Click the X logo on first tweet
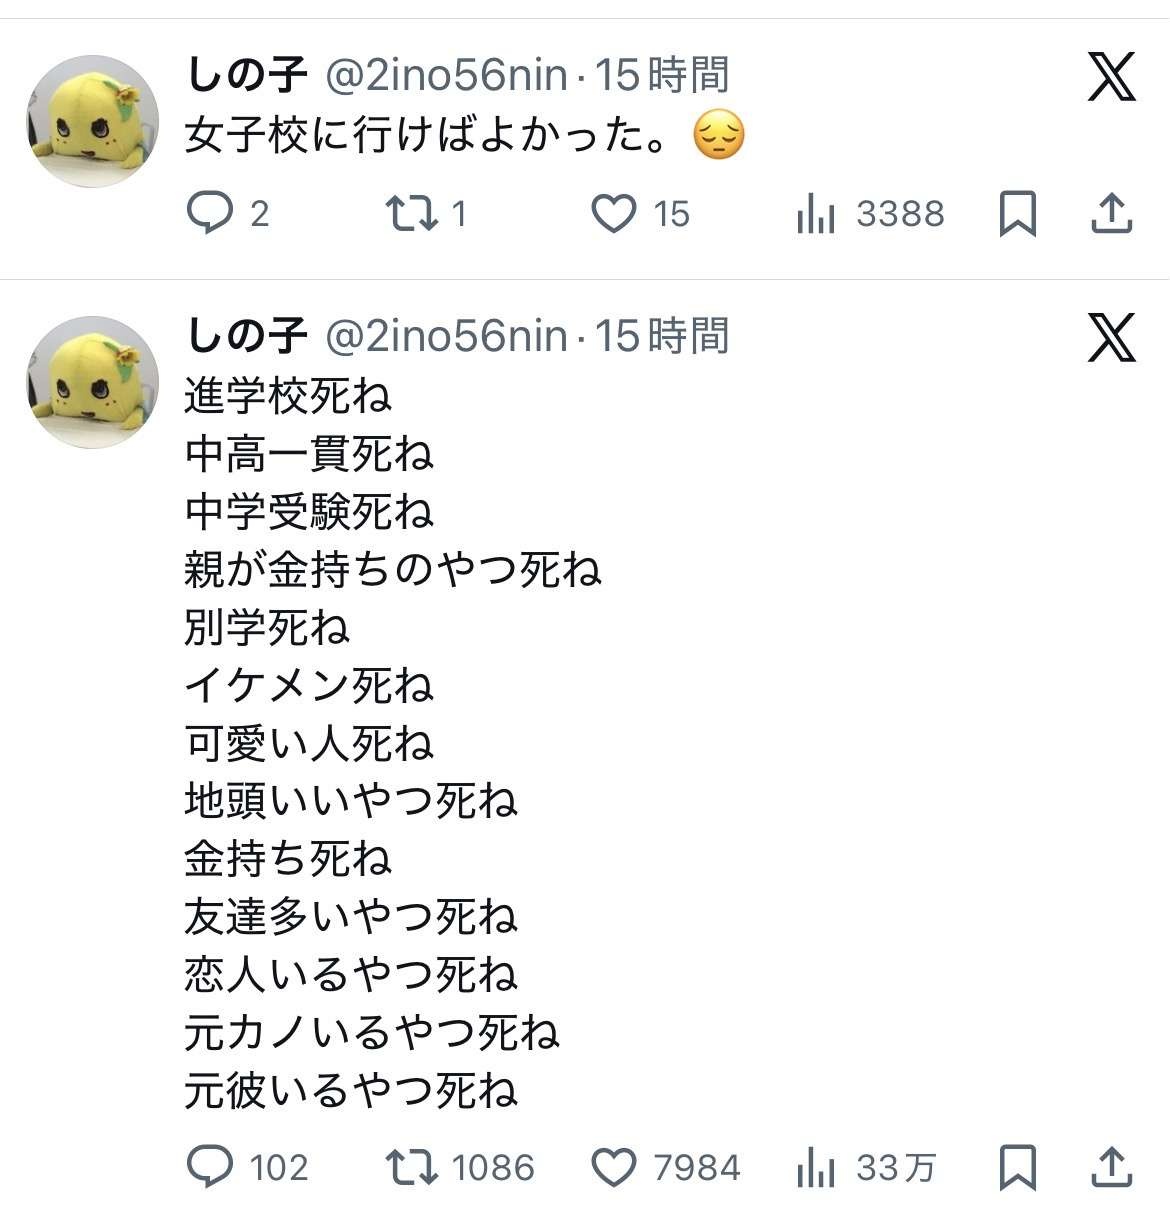The image size is (1170, 1227). (1111, 77)
